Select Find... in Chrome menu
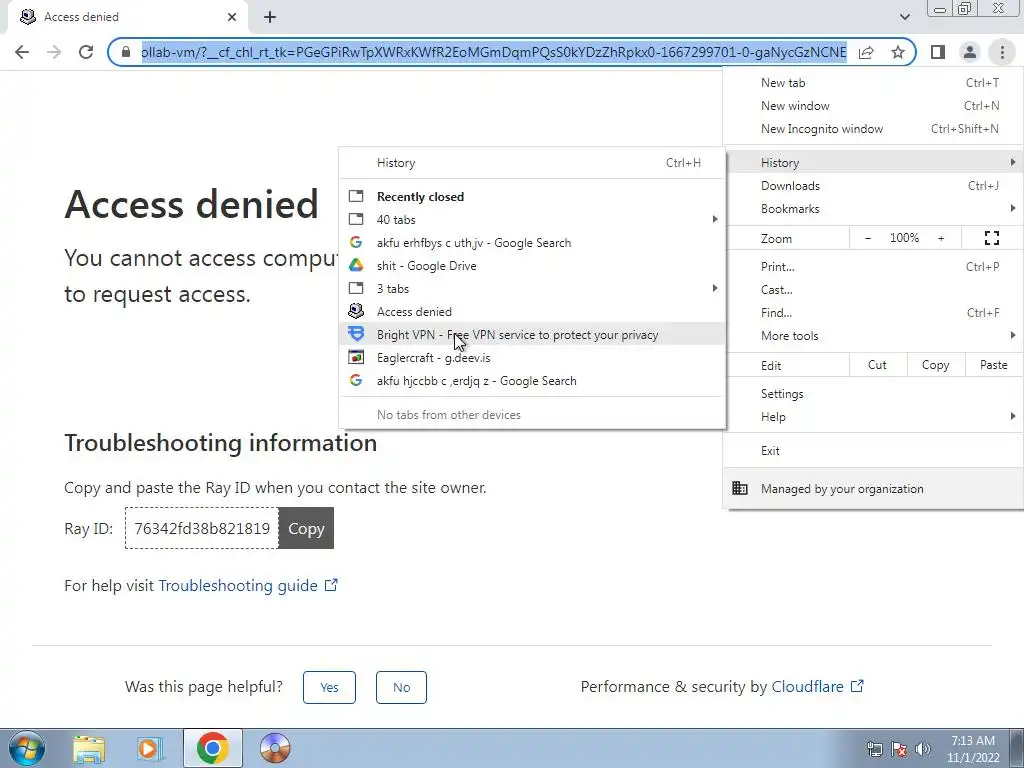The width and height of the screenshot is (1024, 768). tap(872, 312)
